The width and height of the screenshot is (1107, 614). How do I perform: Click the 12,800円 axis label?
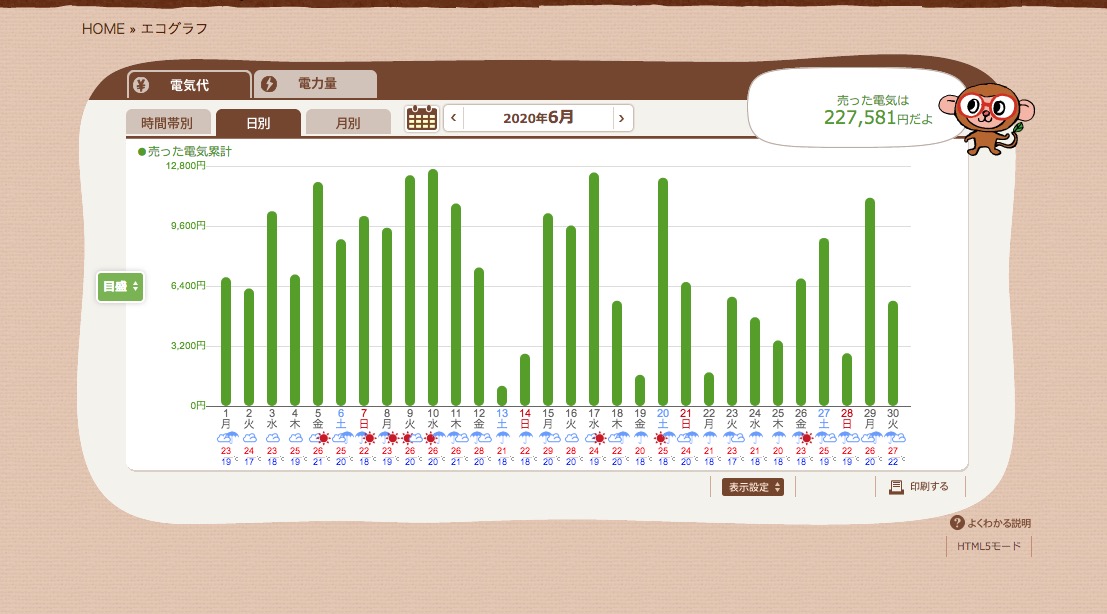click(186, 166)
